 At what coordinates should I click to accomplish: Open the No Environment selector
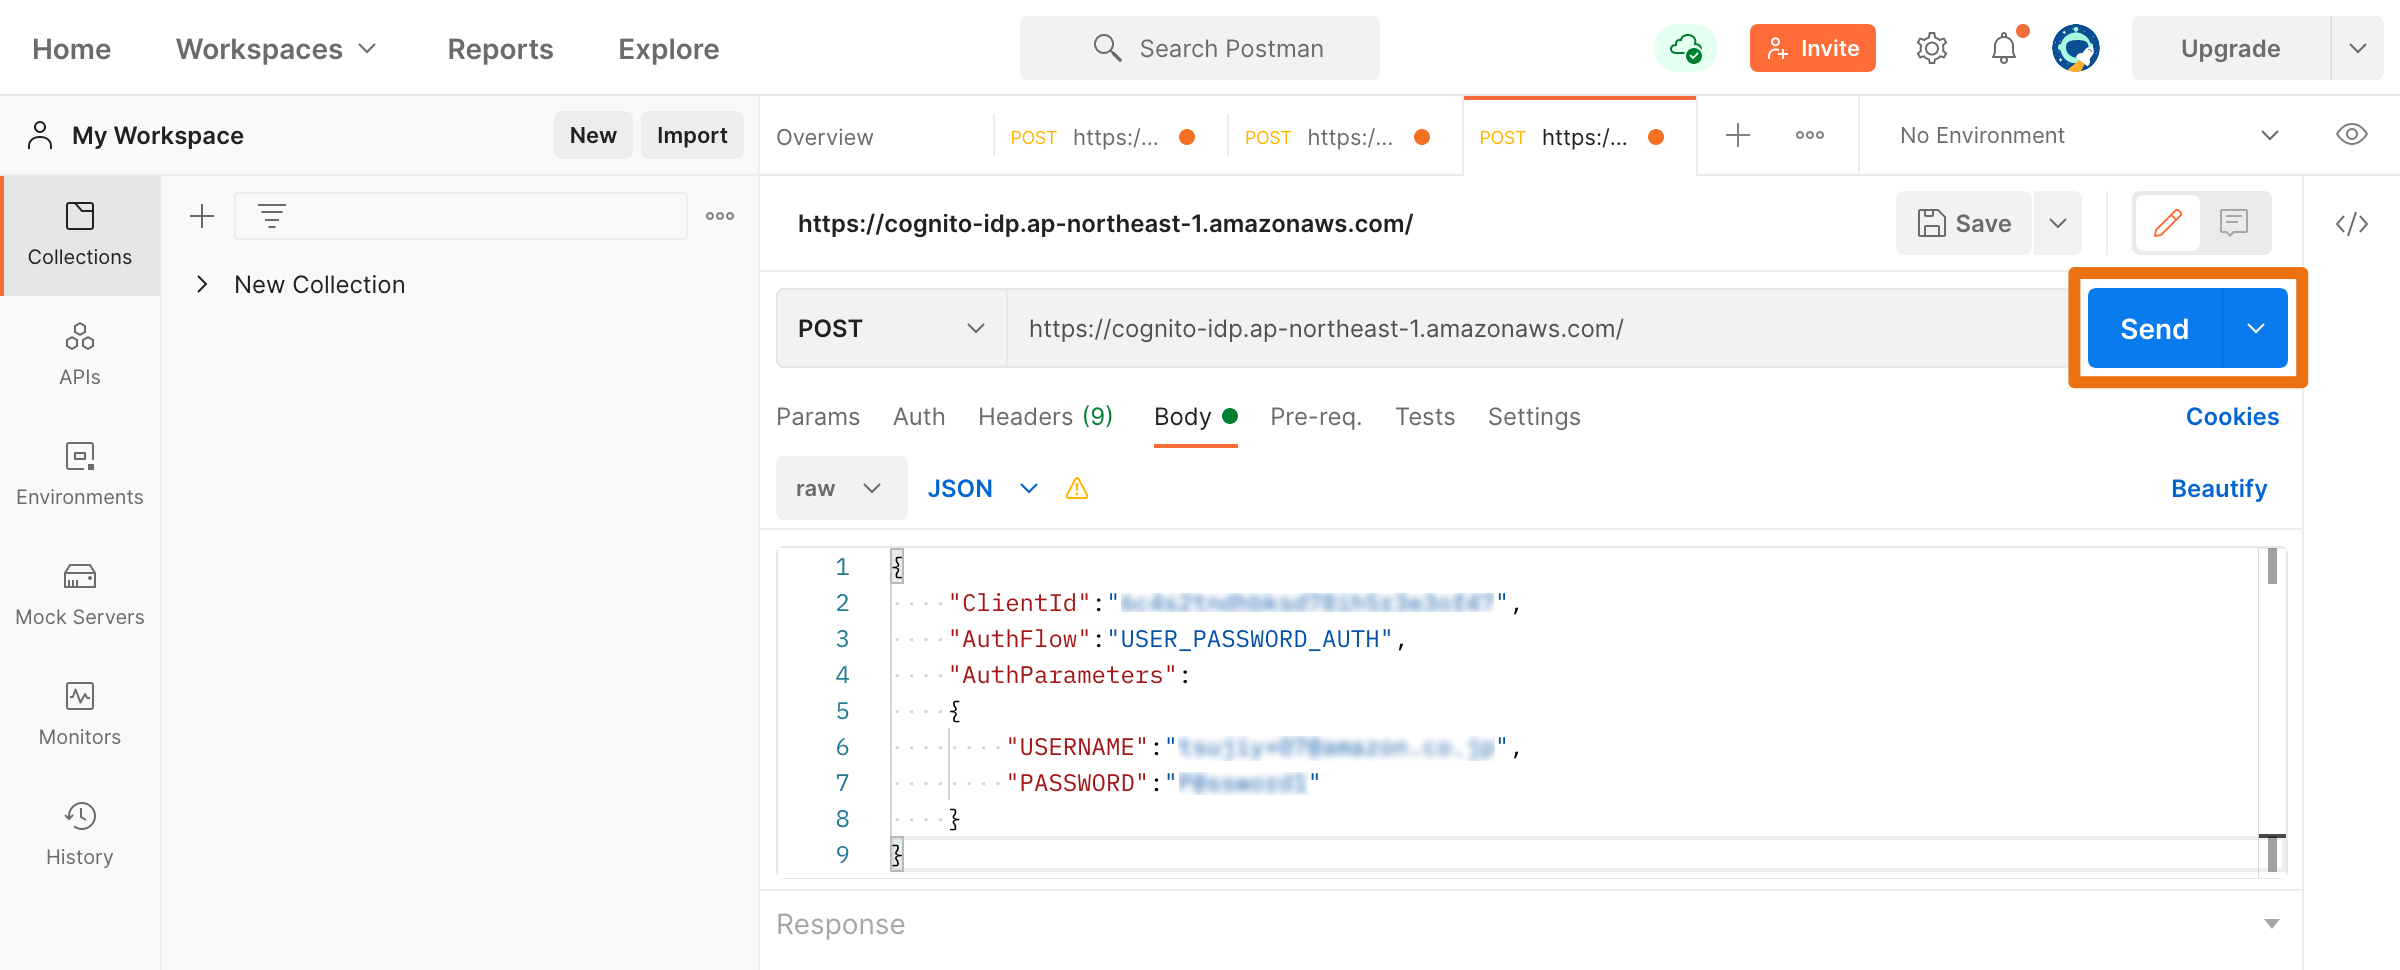tap(2088, 135)
